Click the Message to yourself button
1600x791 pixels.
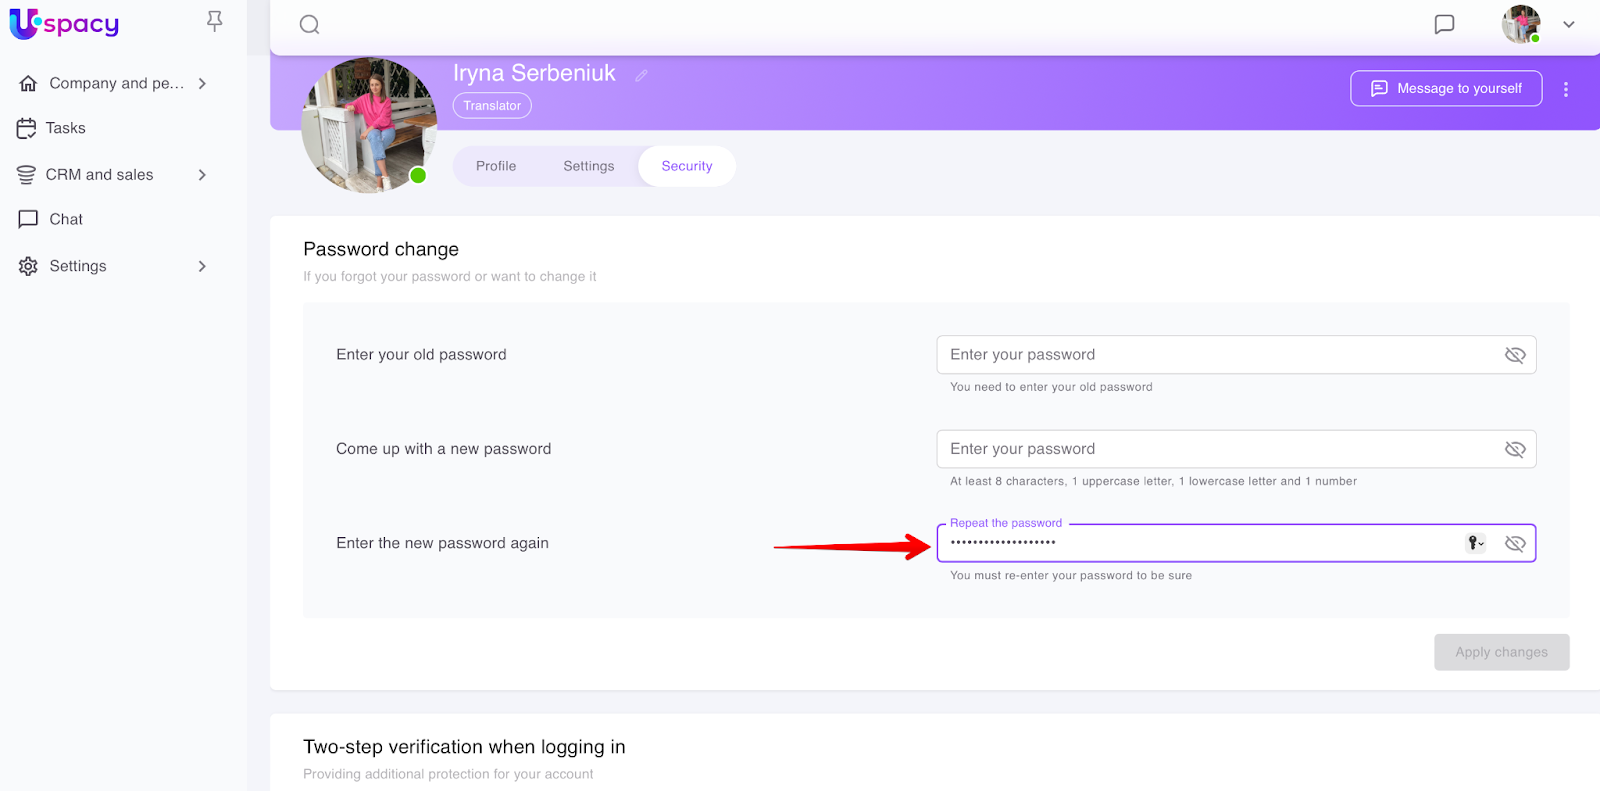point(1446,88)
